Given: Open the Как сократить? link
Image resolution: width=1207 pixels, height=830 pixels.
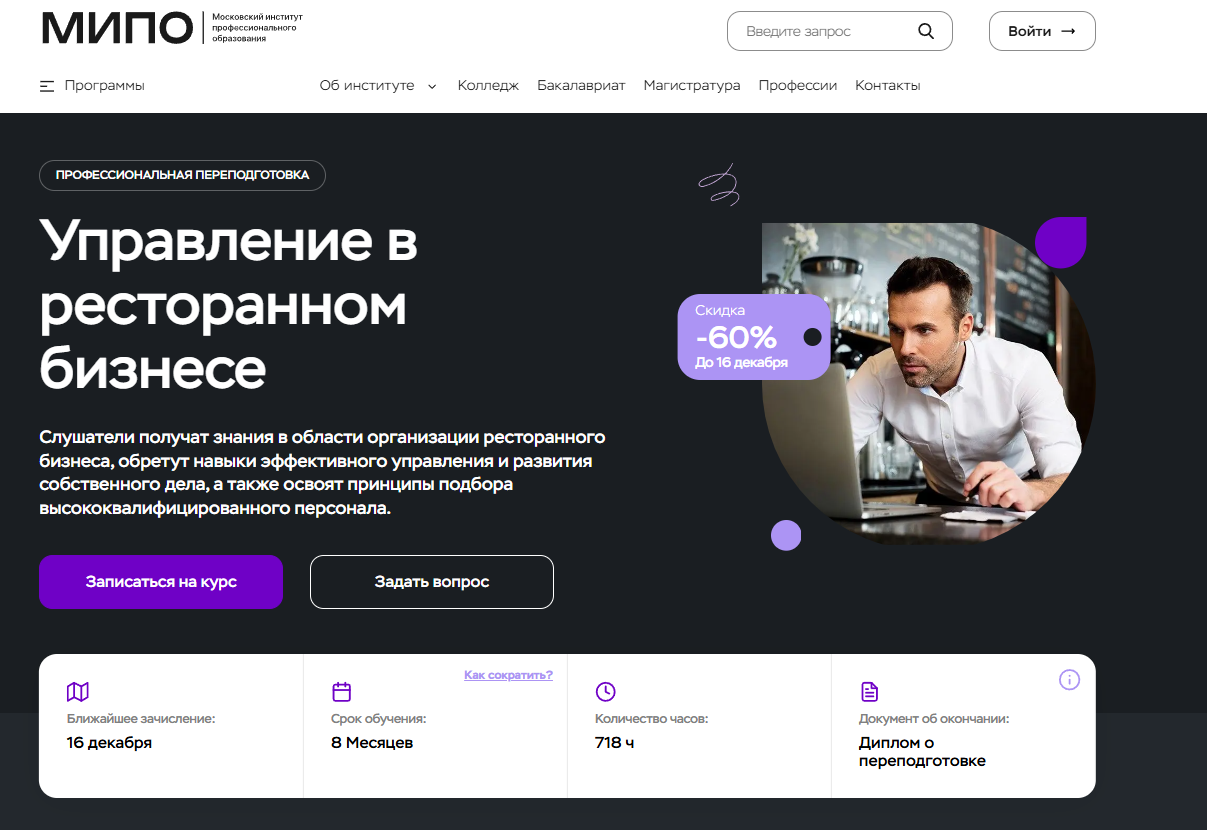Looking at the screenshot, I should coord(508,675).
